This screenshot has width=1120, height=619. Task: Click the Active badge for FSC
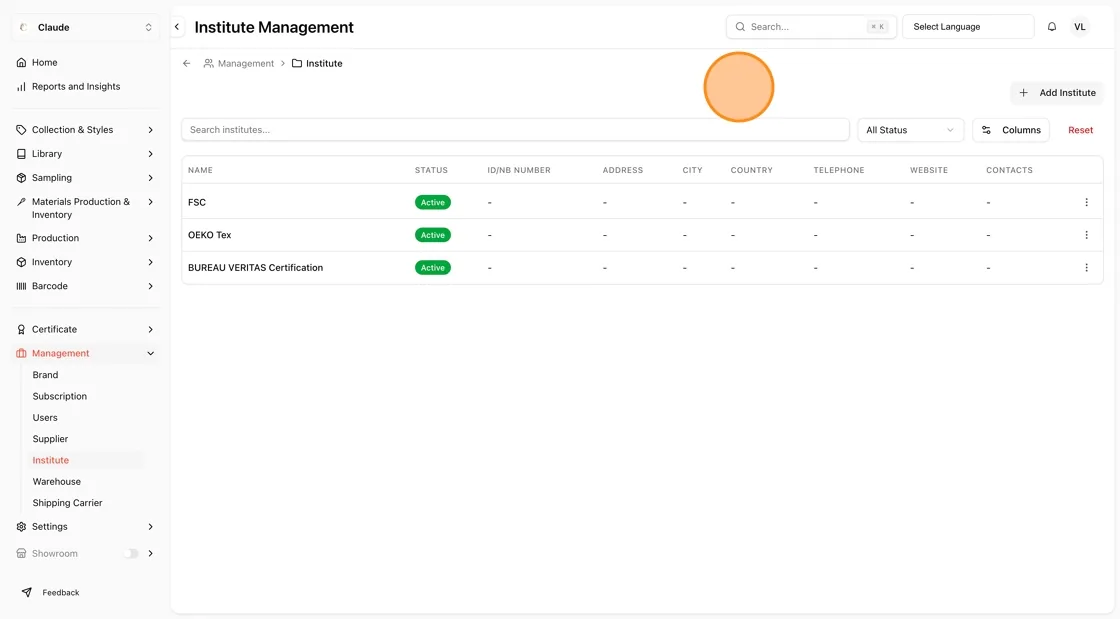tap(432, 203)
